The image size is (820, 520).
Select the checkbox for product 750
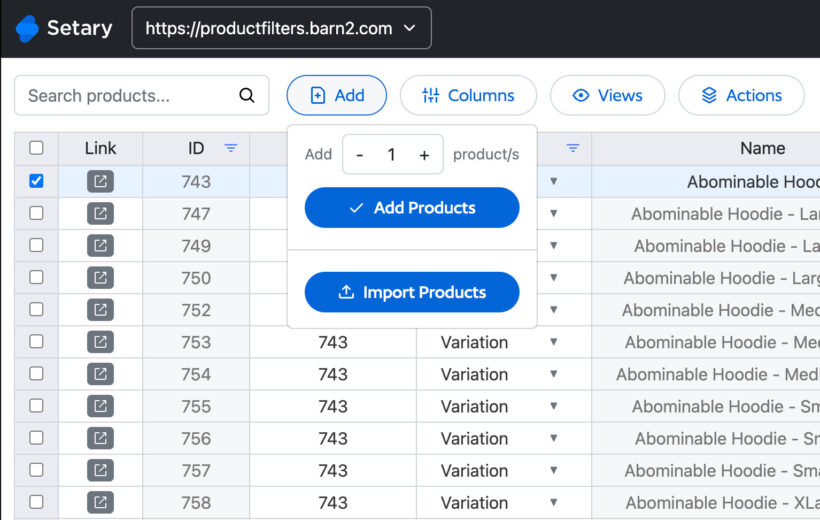point(37,278)
